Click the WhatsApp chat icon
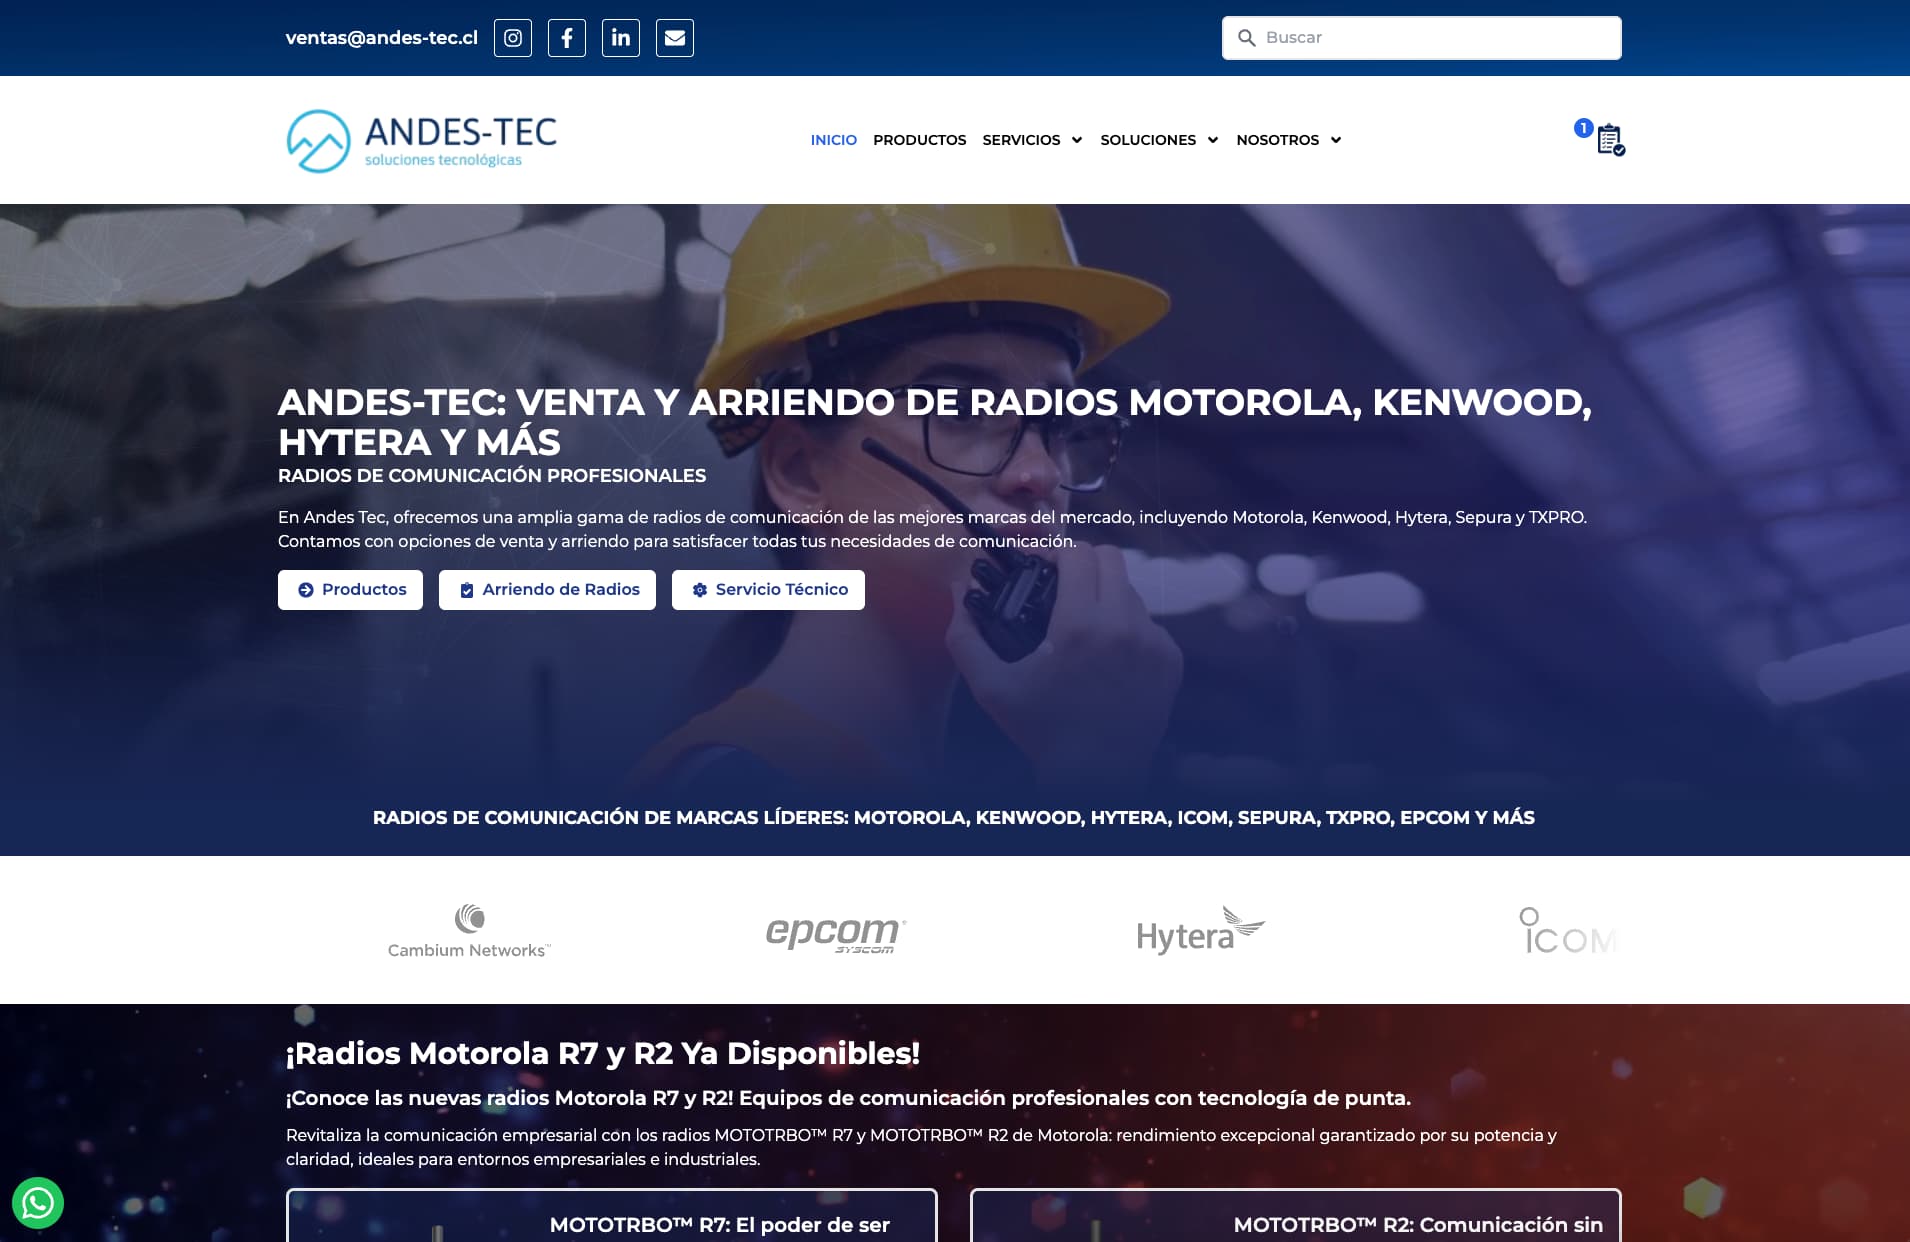This screenshot has width=1910, height=1242. tap(36, 1203)
